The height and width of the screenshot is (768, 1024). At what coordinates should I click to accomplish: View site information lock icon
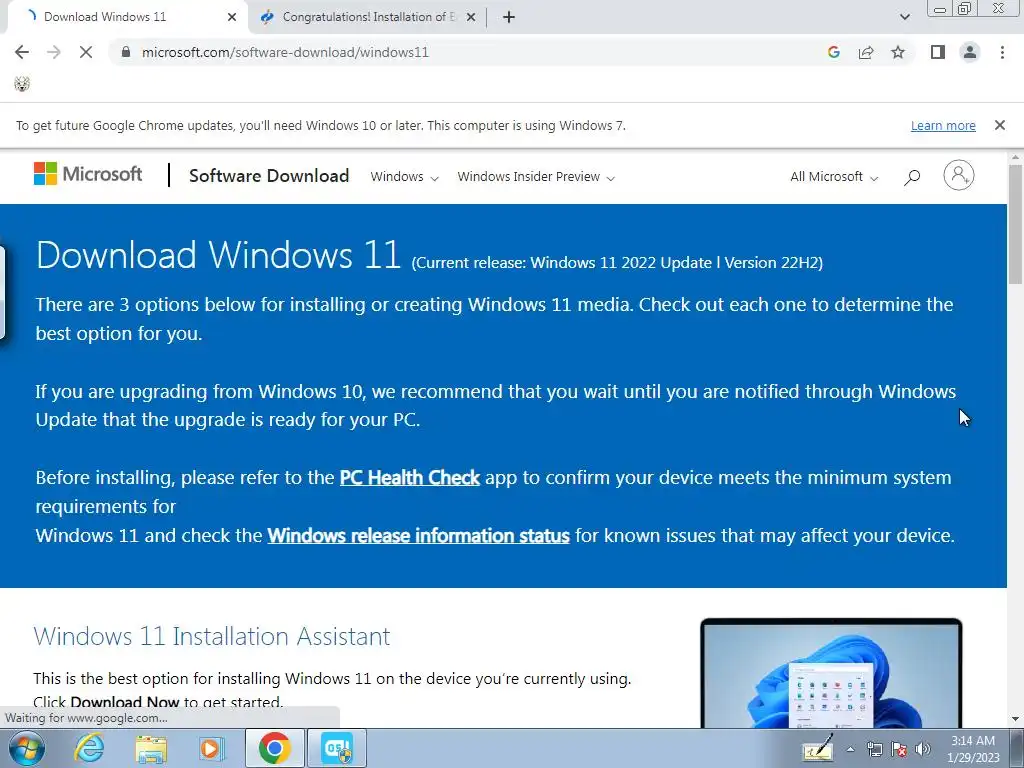coord(126,52)
